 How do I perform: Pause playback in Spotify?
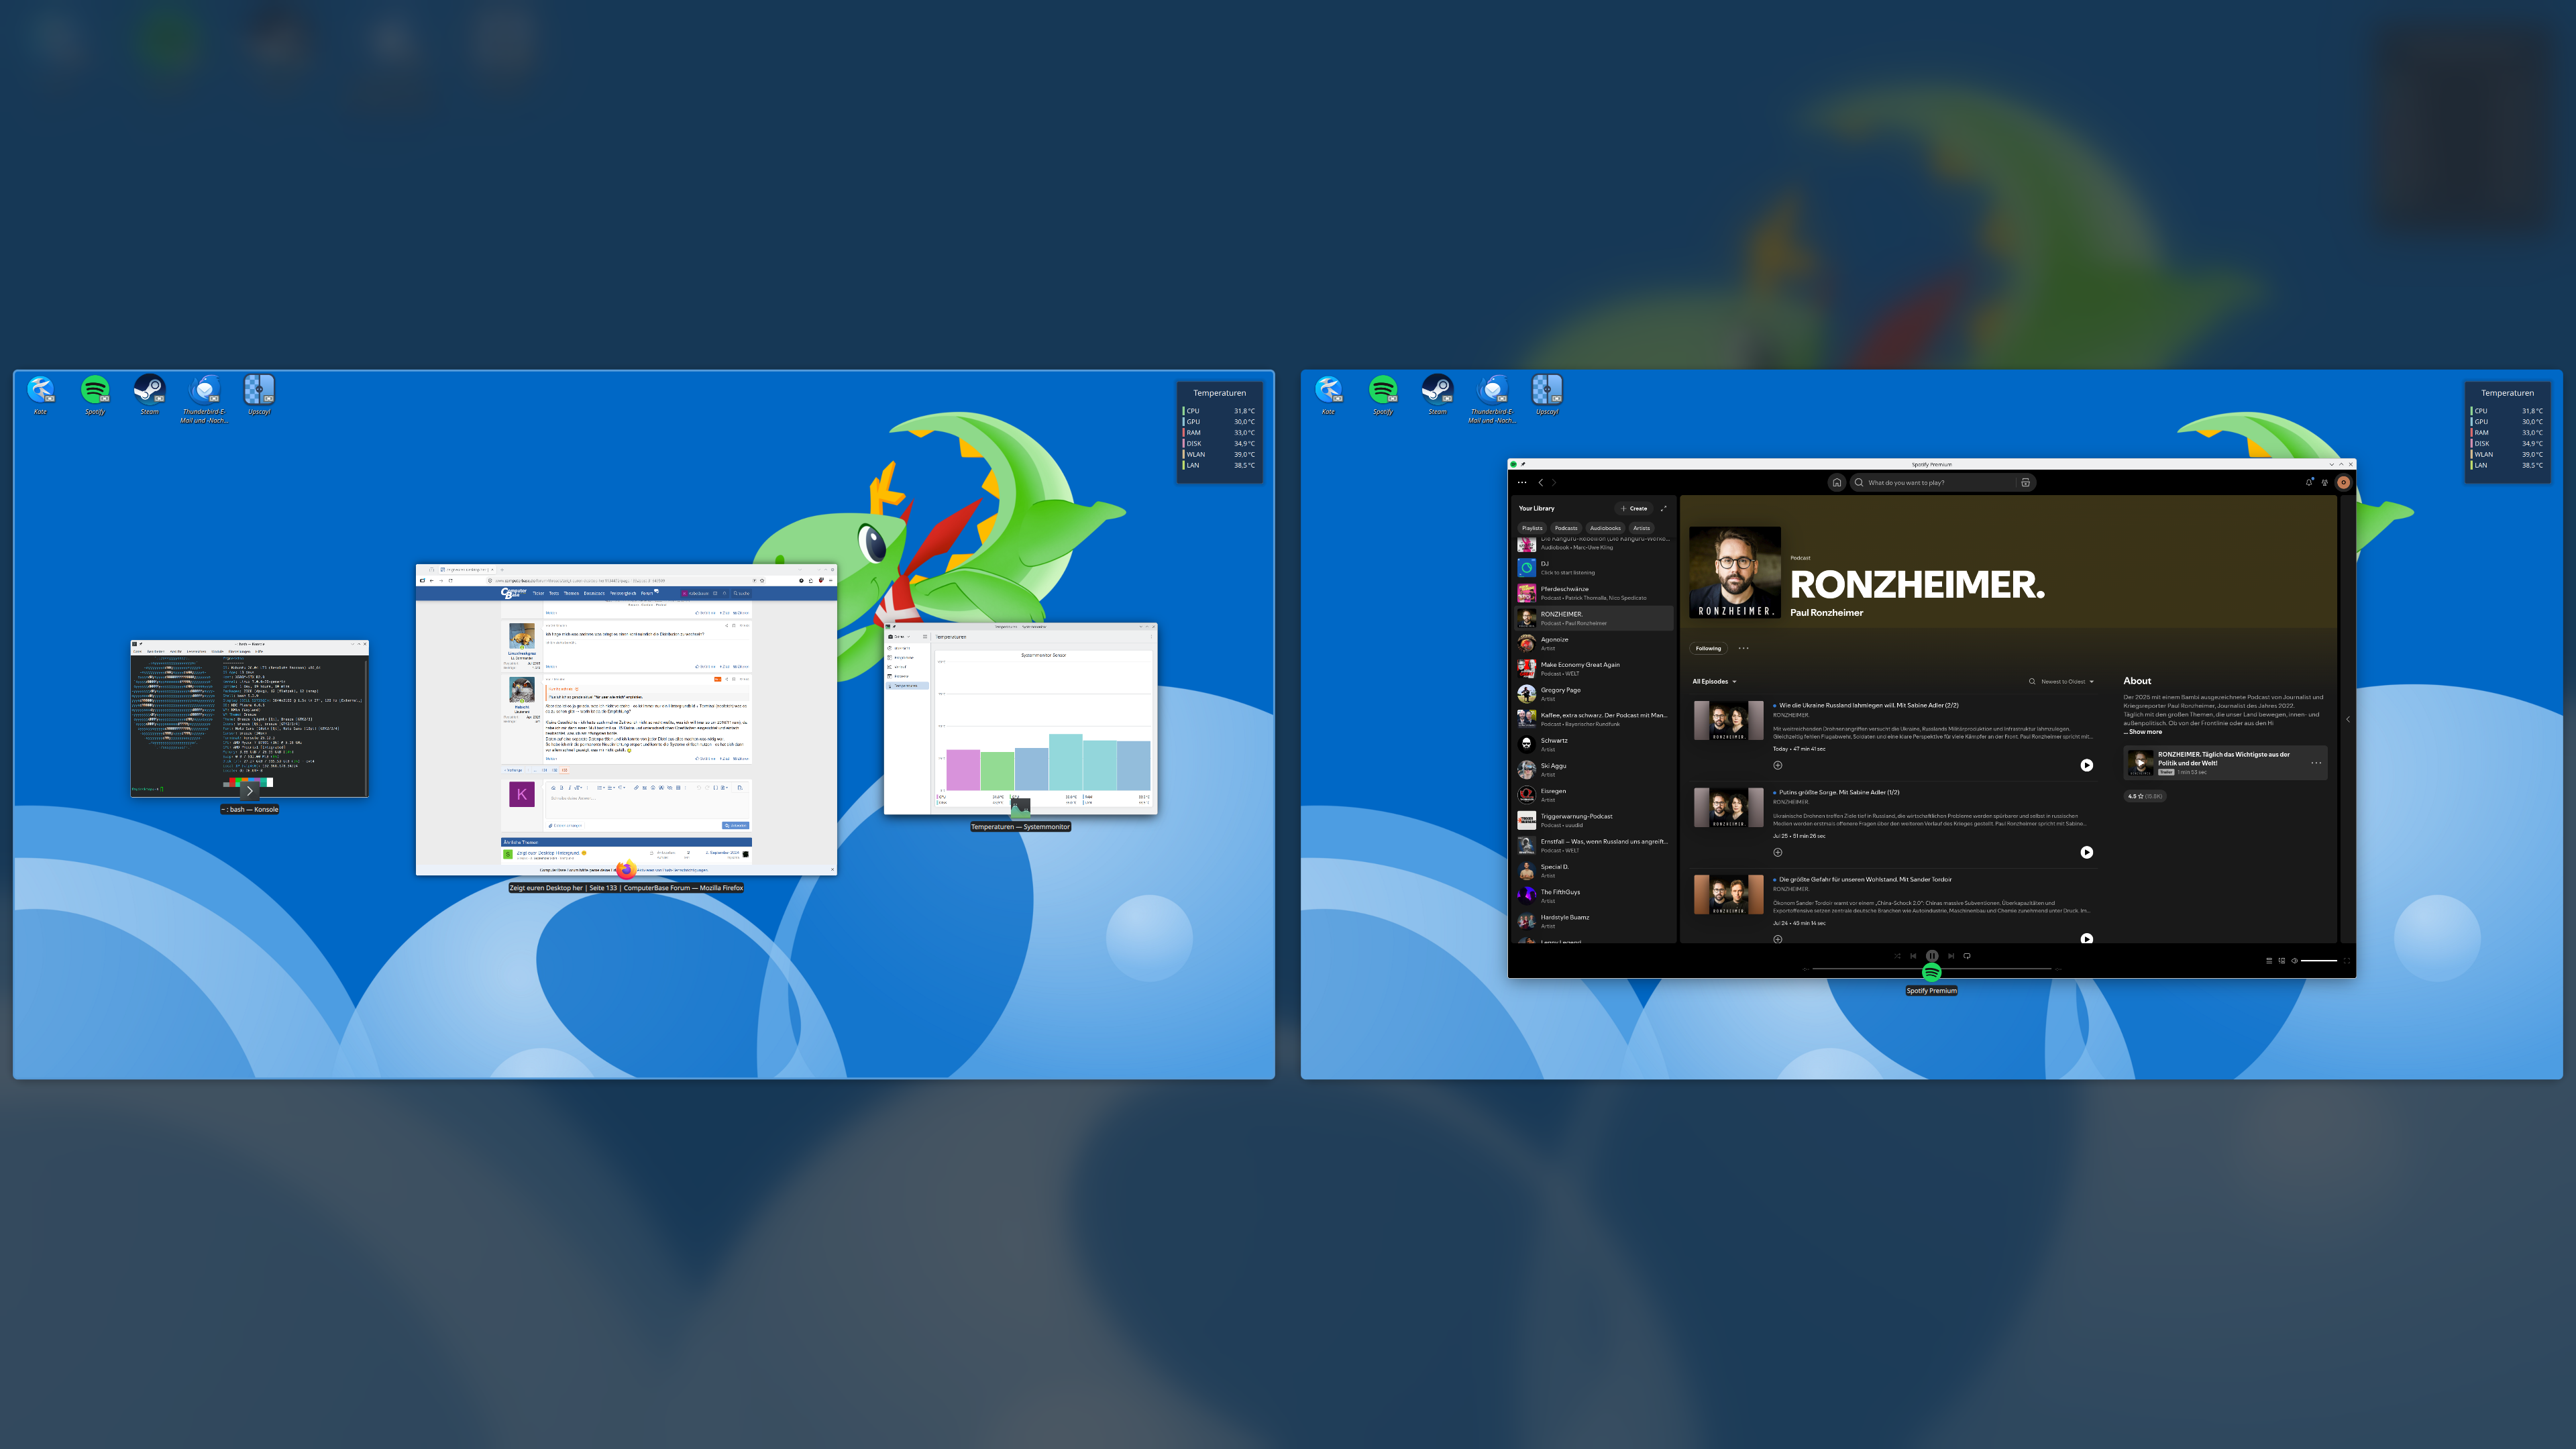[1932, 956]
